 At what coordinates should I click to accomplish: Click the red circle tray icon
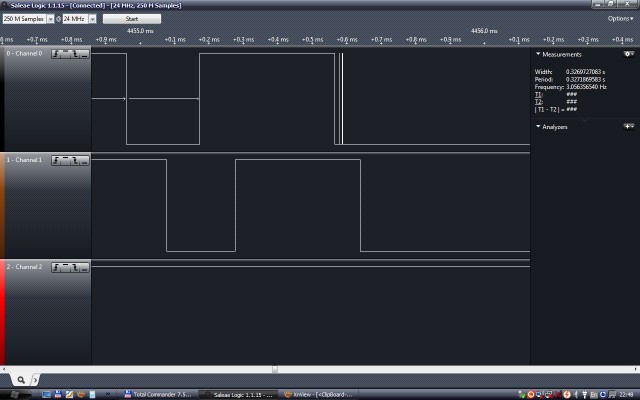pyautogui.click(x=531, y=395)
